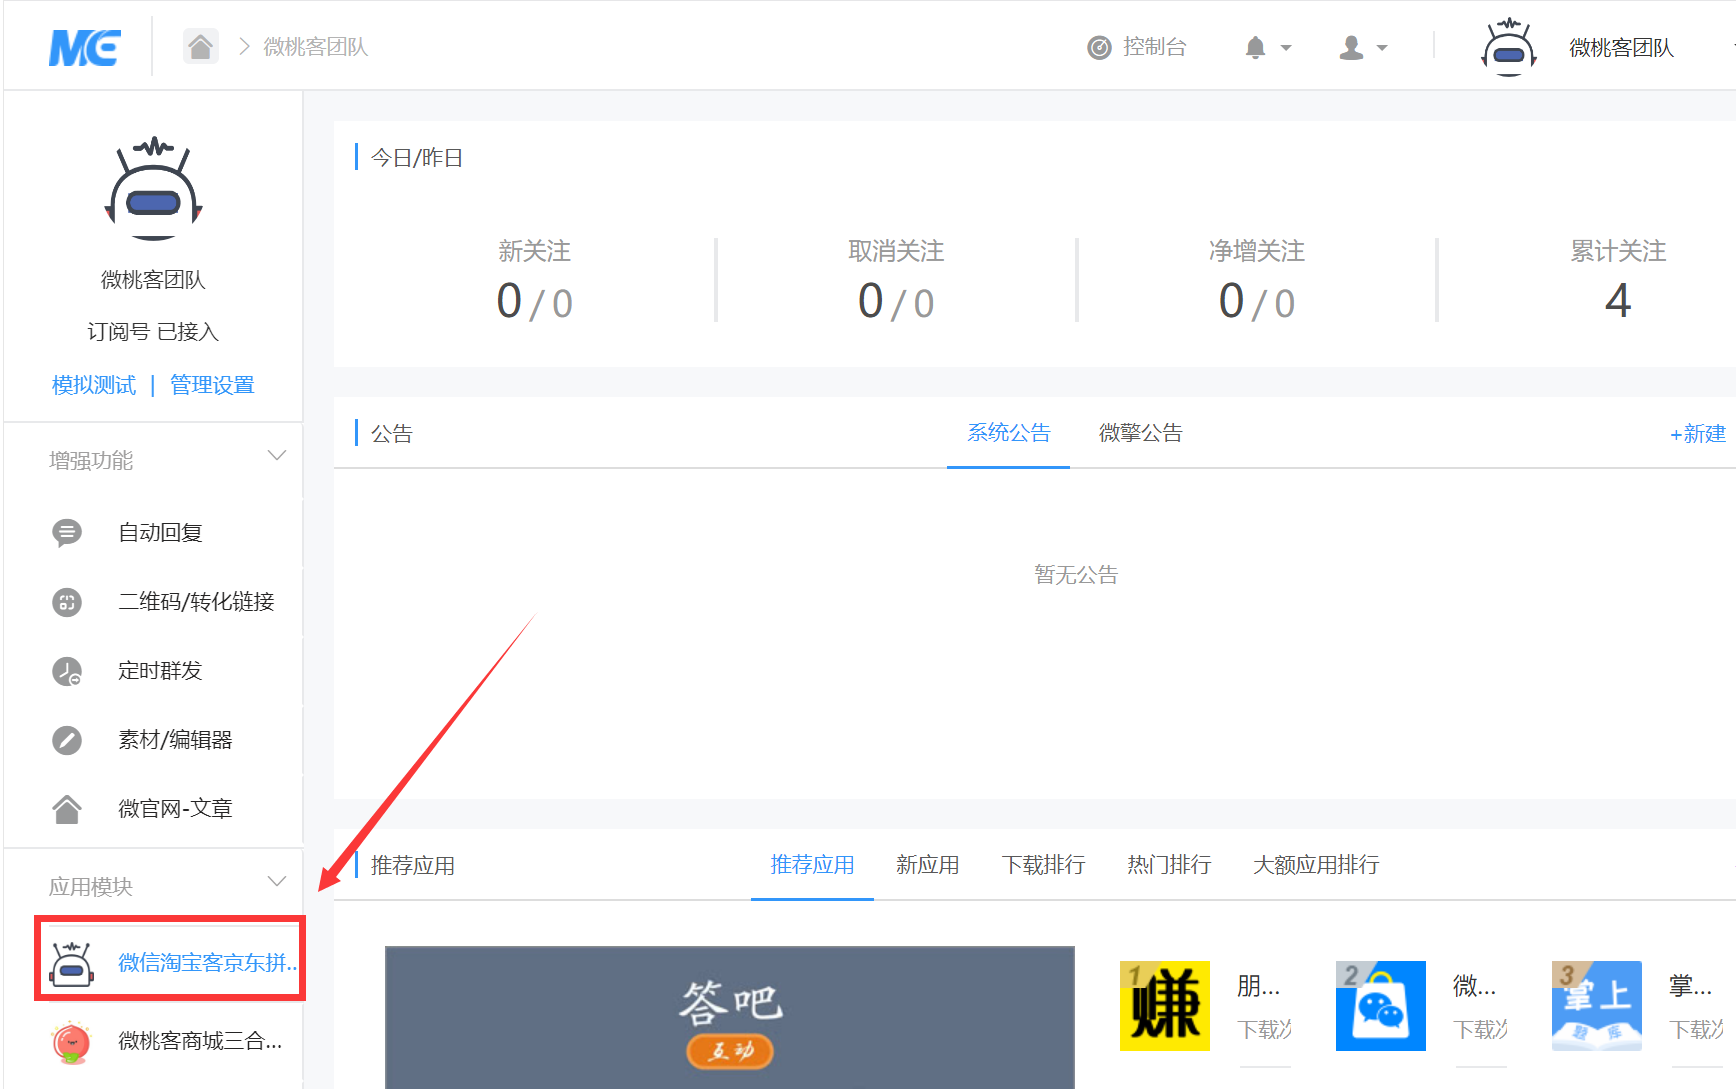
Task: Select the 大额应用排行 tab
Action: point(1317,865)
